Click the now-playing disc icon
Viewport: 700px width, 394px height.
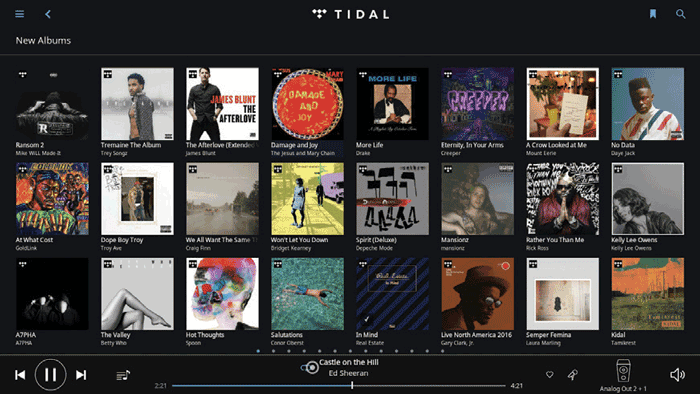click(311, 367)
